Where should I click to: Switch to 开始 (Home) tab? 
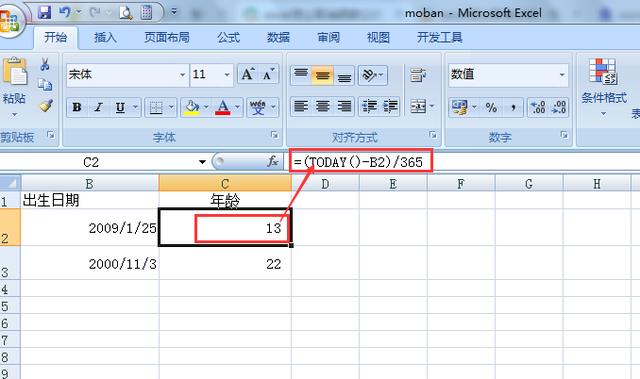click(56, 38)
